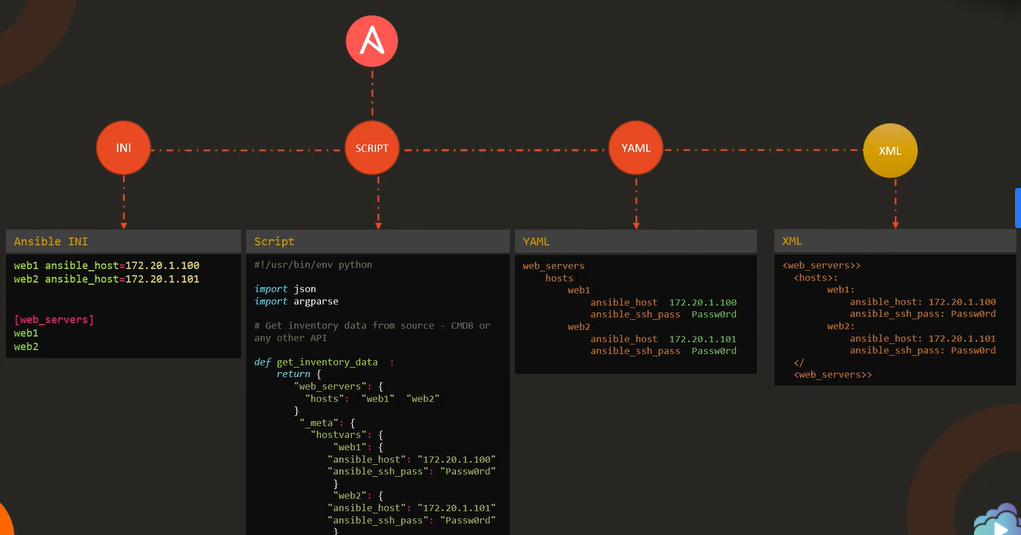Click web2: in the XML panel
The width and height of the screenshot is (1021, 535).
click(841, 326)
